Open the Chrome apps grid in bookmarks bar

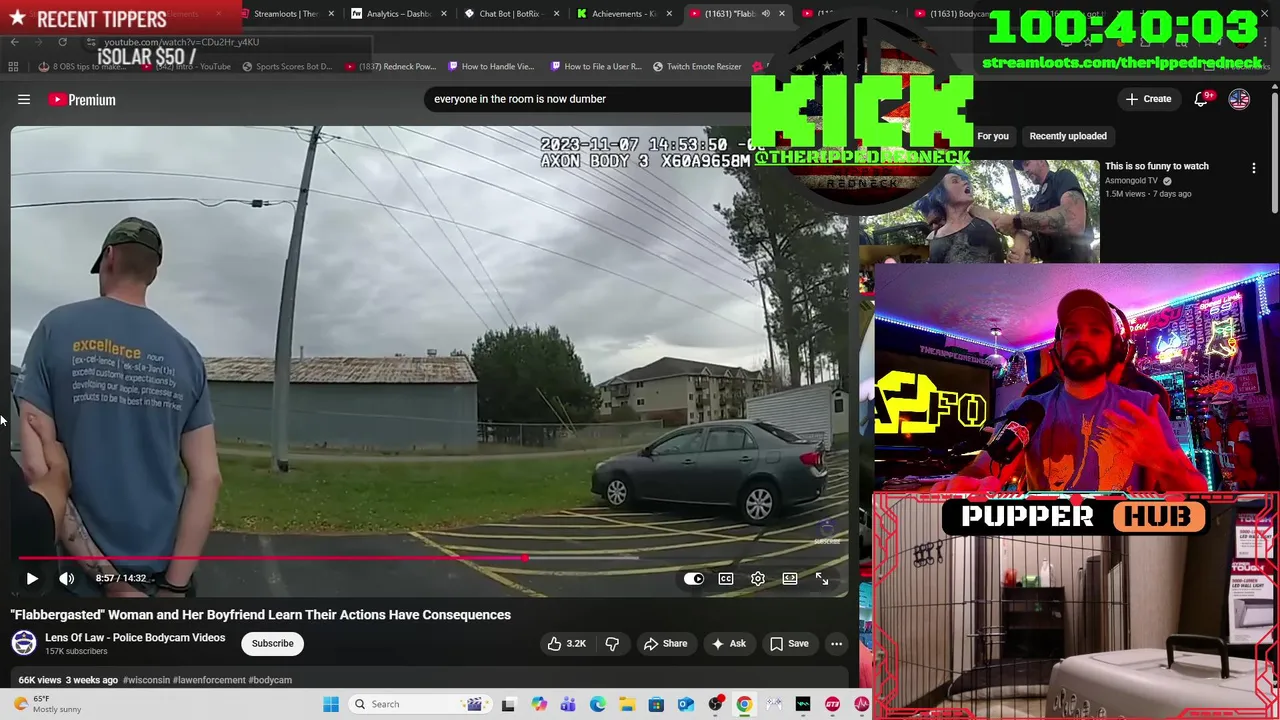tap(13, 67)
